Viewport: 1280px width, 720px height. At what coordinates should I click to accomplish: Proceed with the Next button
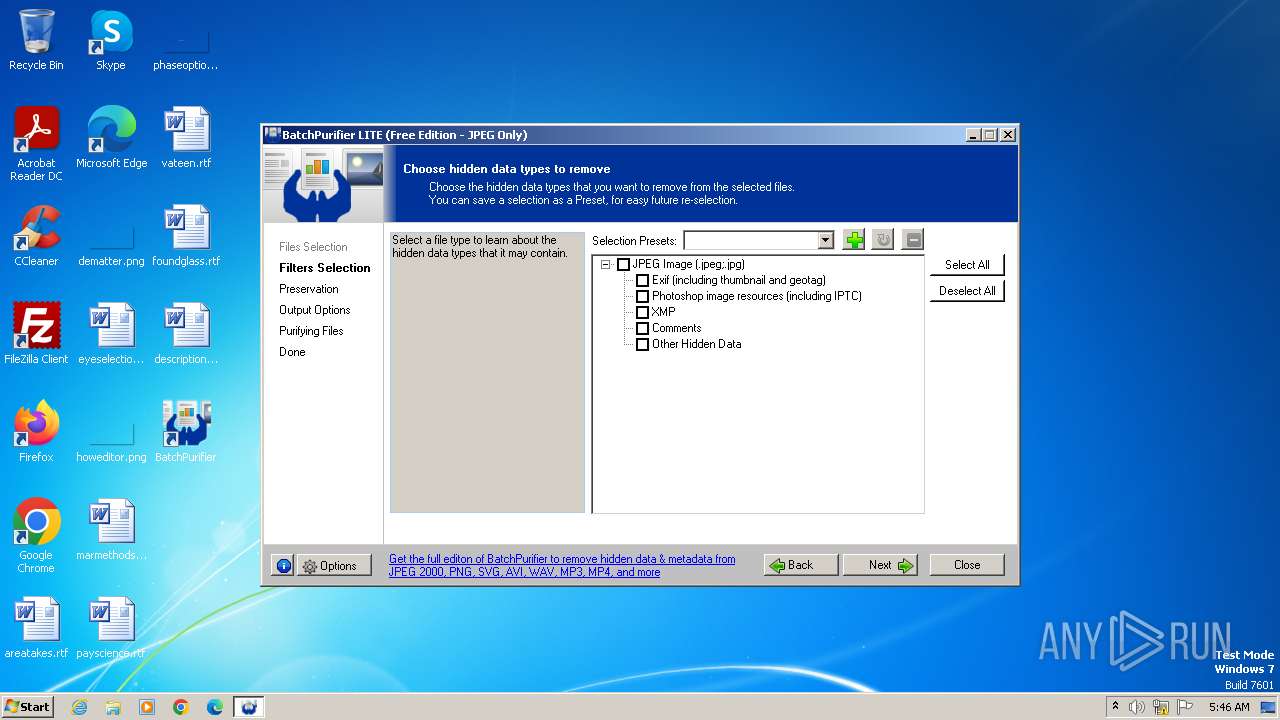tap(880, 565)
